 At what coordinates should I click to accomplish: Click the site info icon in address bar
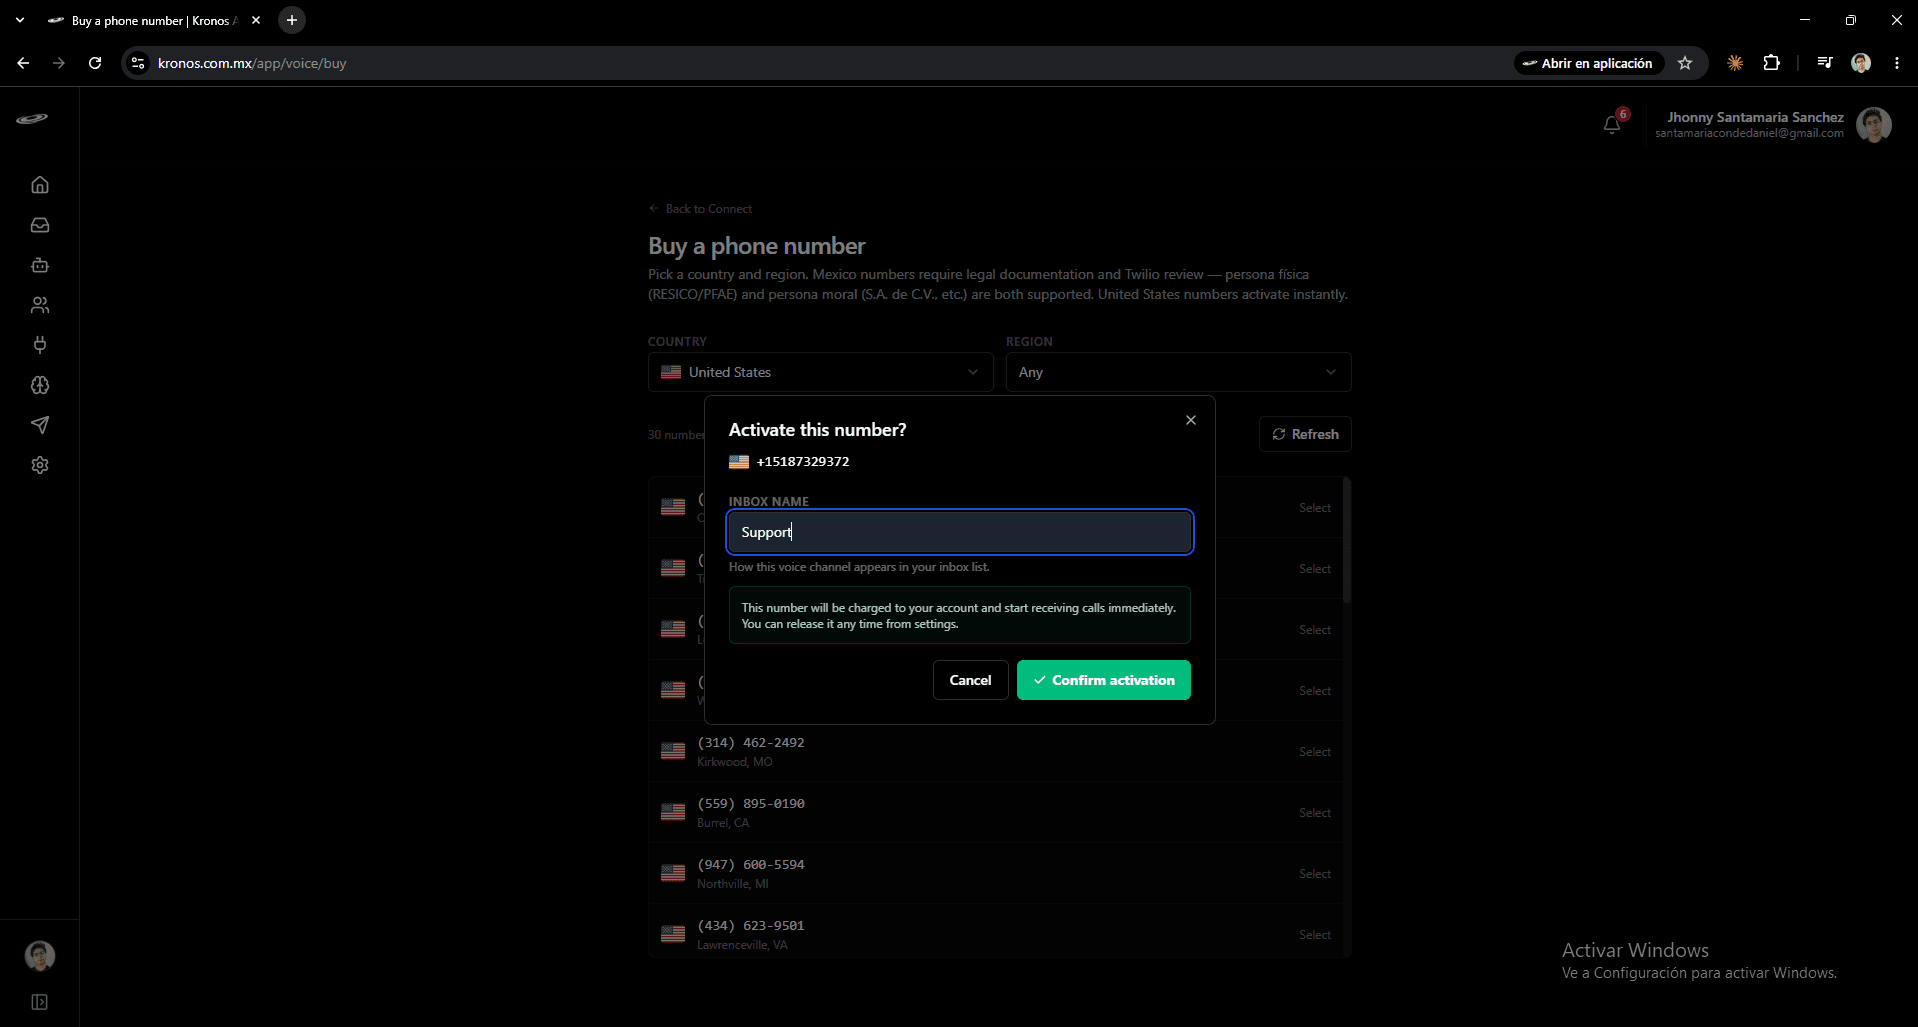138,63
